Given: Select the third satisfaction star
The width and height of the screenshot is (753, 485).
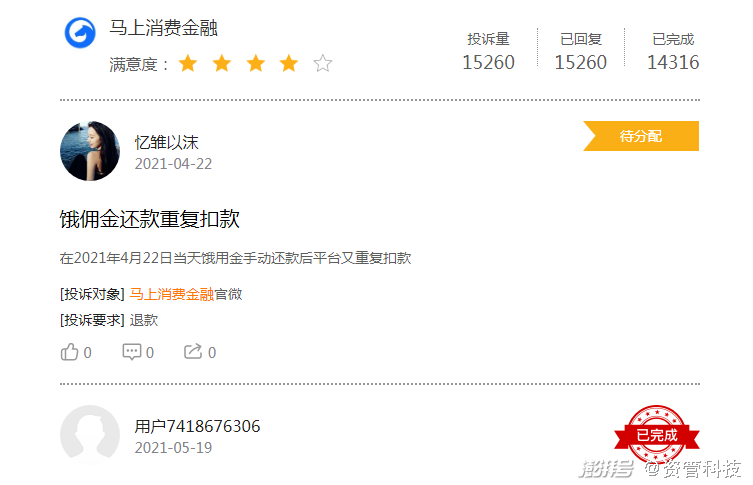Looking at the screenshot, I should coord(255,63).
